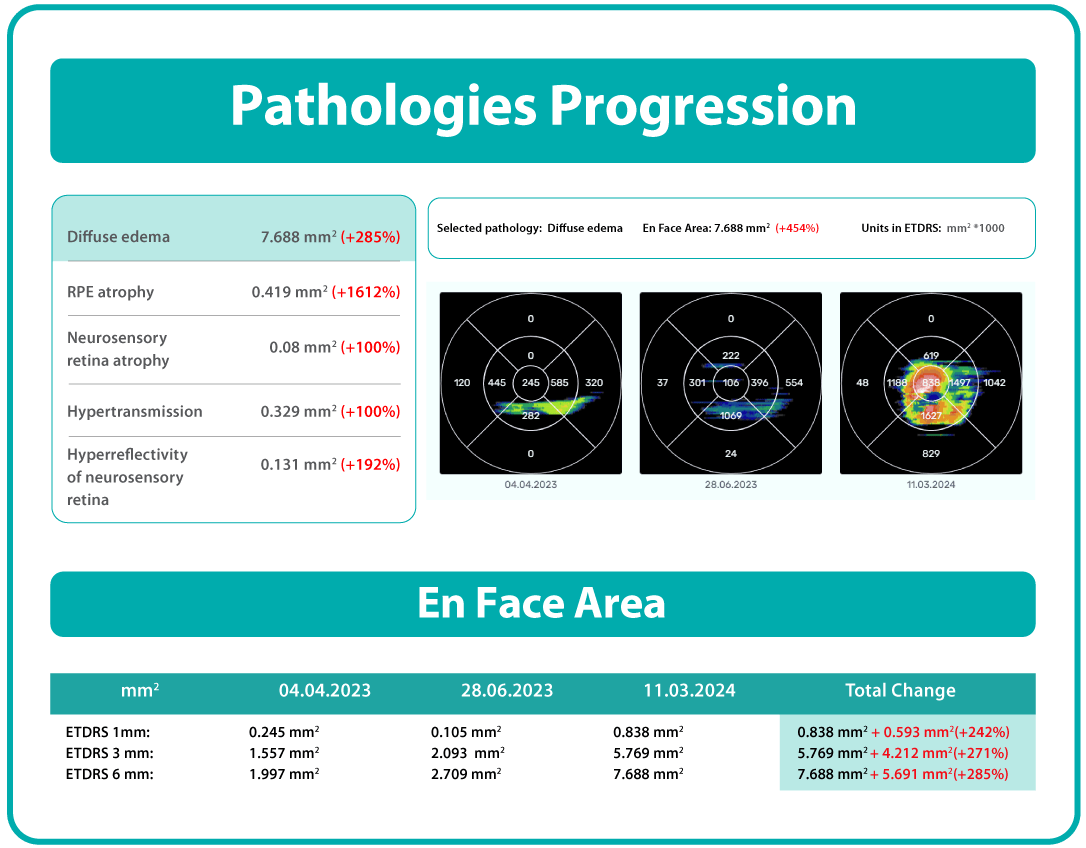Open the 04.04.2023 ETDRS map thumbnail
This screenshot has width=1086, height=848.
[x=531, y=383]
